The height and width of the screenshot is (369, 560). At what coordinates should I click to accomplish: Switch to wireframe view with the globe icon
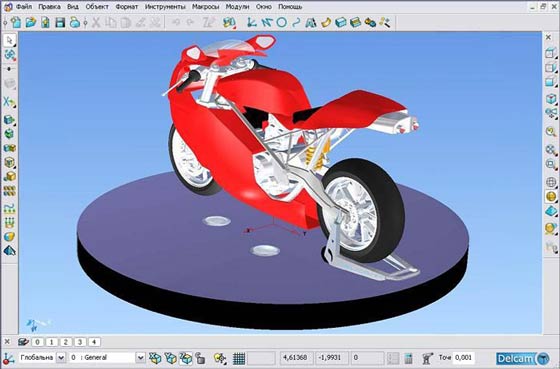551,182
